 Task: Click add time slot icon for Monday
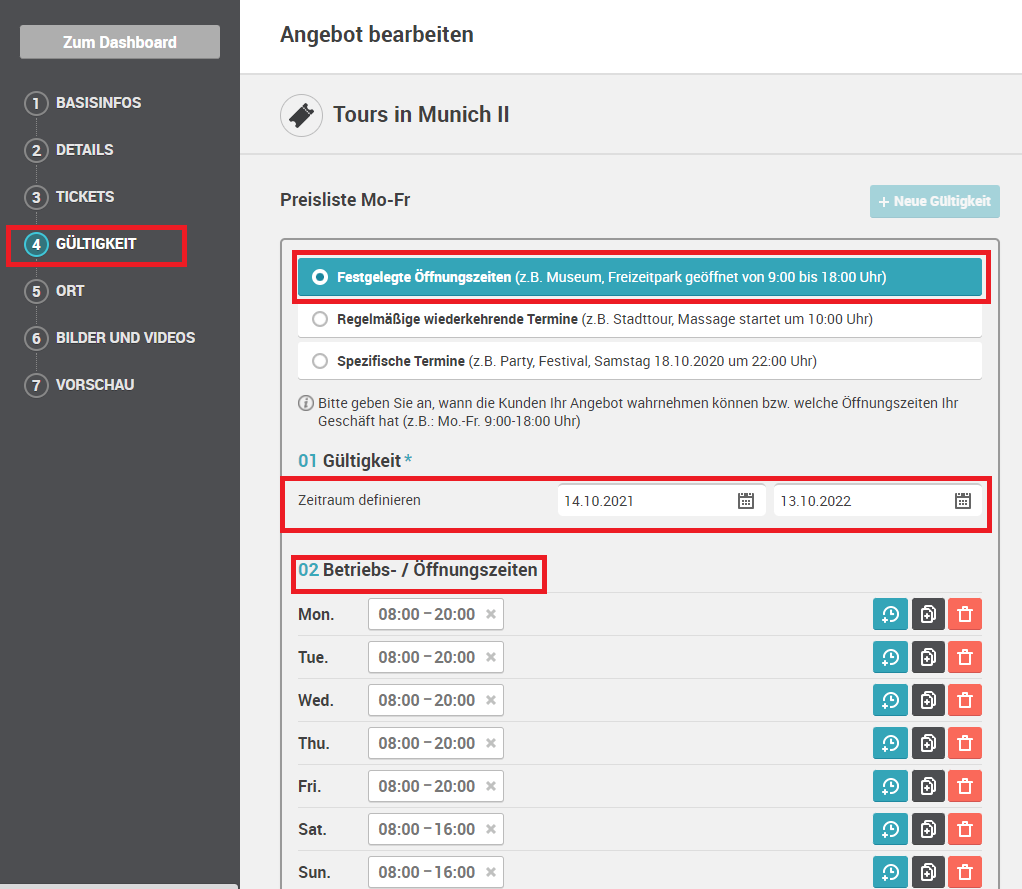point(890,614)
